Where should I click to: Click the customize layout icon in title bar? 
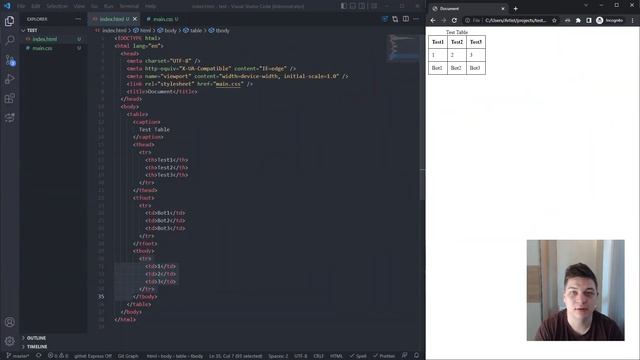point(373,6)
